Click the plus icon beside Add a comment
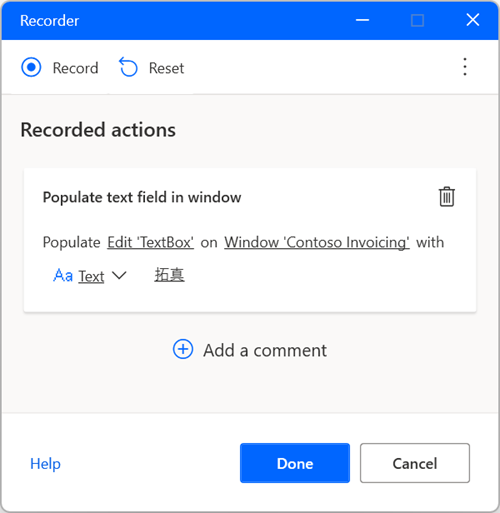This screenshot has height=513, width=500. 183,349
